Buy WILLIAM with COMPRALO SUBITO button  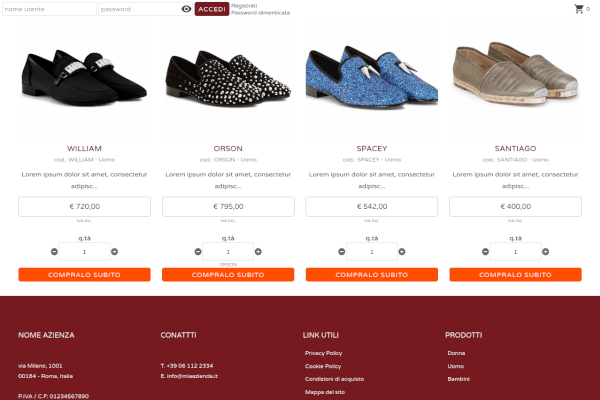[84, 274]
